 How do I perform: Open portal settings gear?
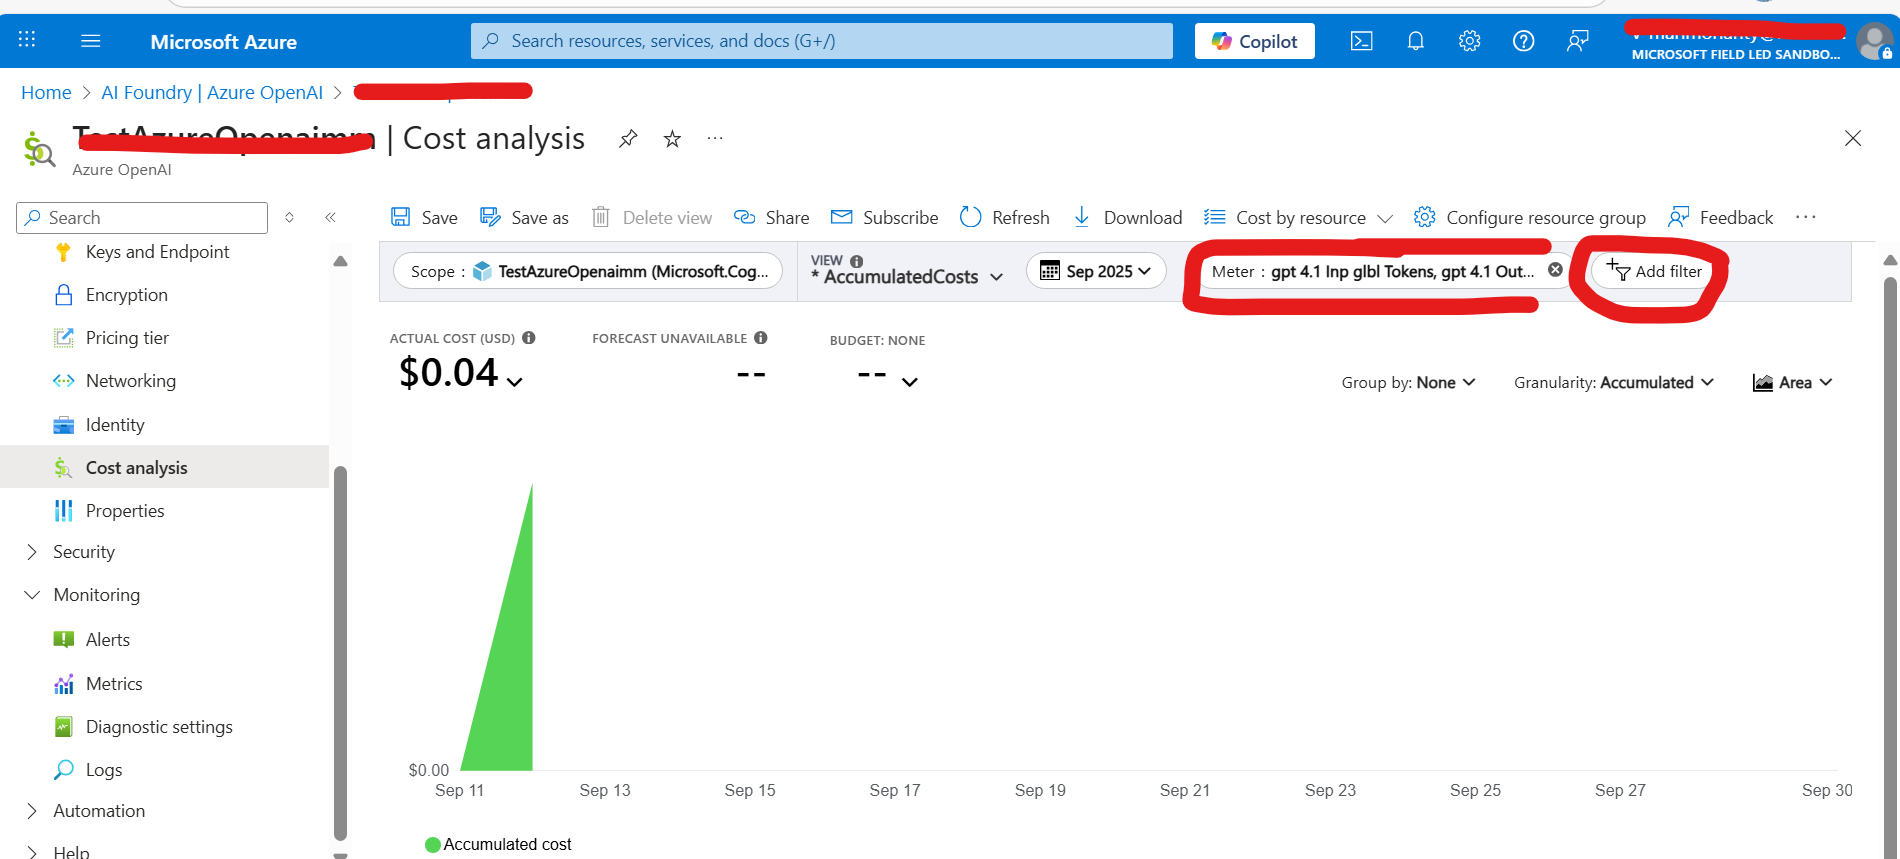1469,41
